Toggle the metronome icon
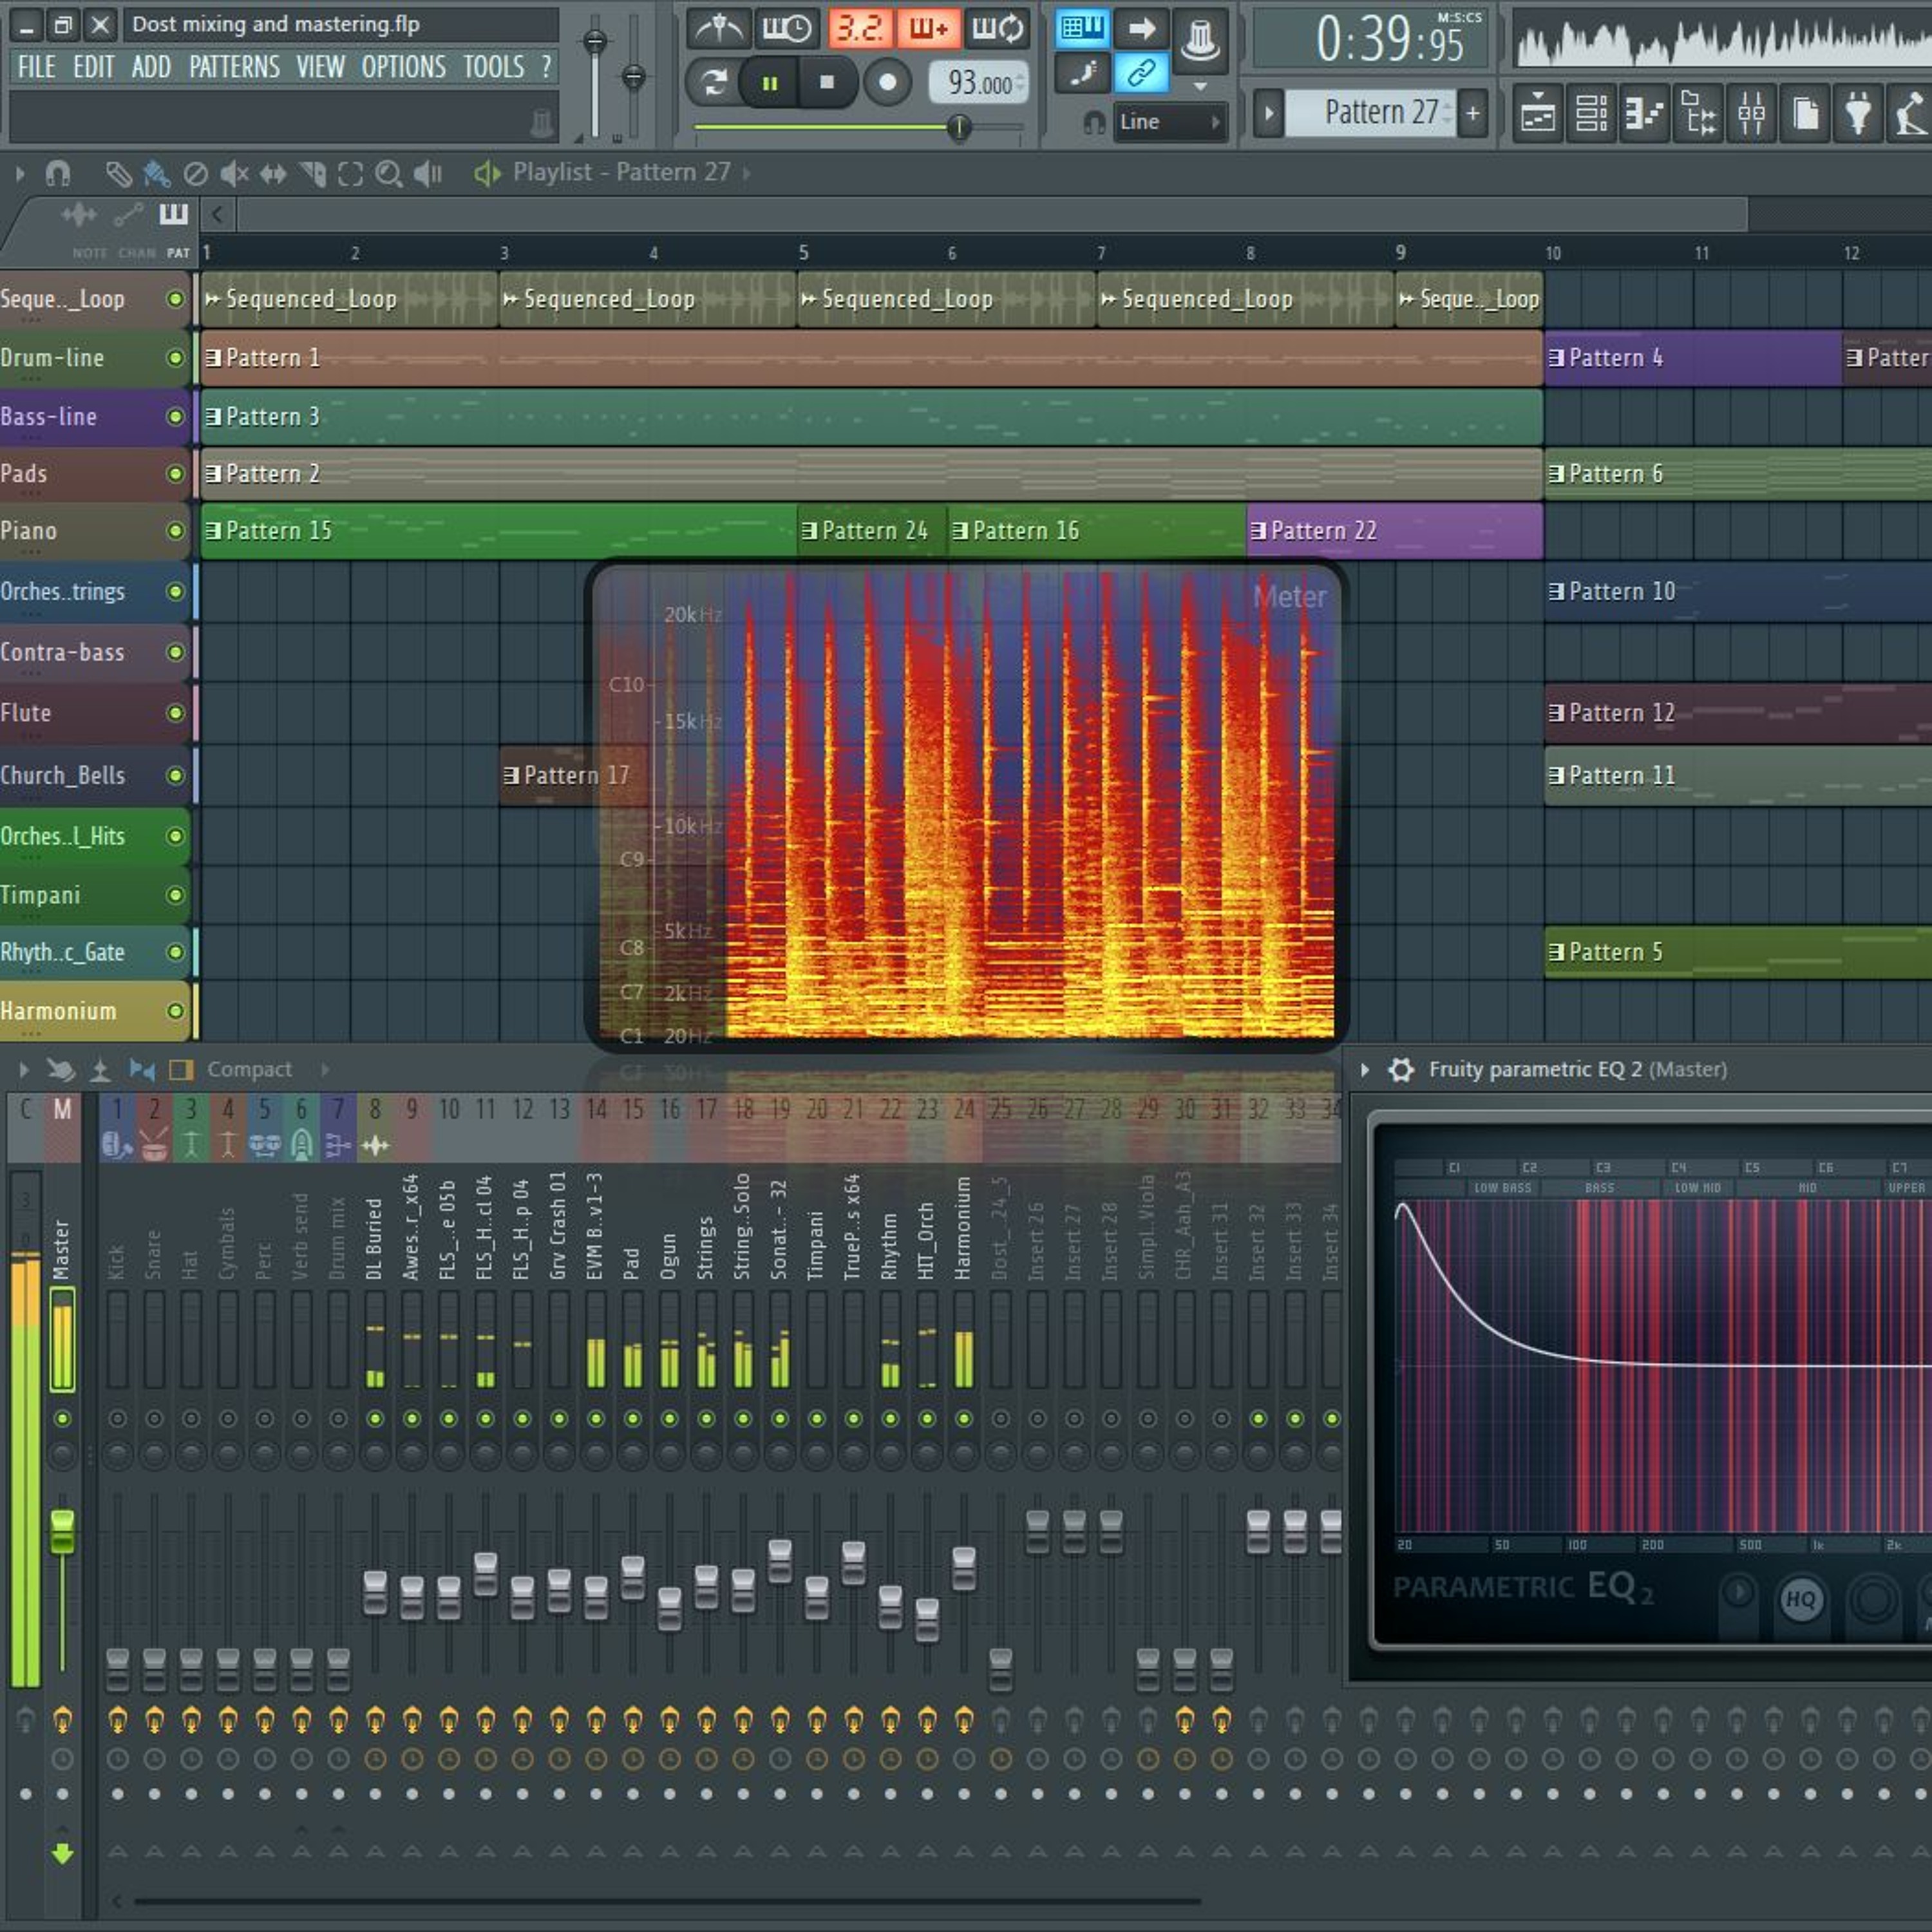 [x=719, y=29]
